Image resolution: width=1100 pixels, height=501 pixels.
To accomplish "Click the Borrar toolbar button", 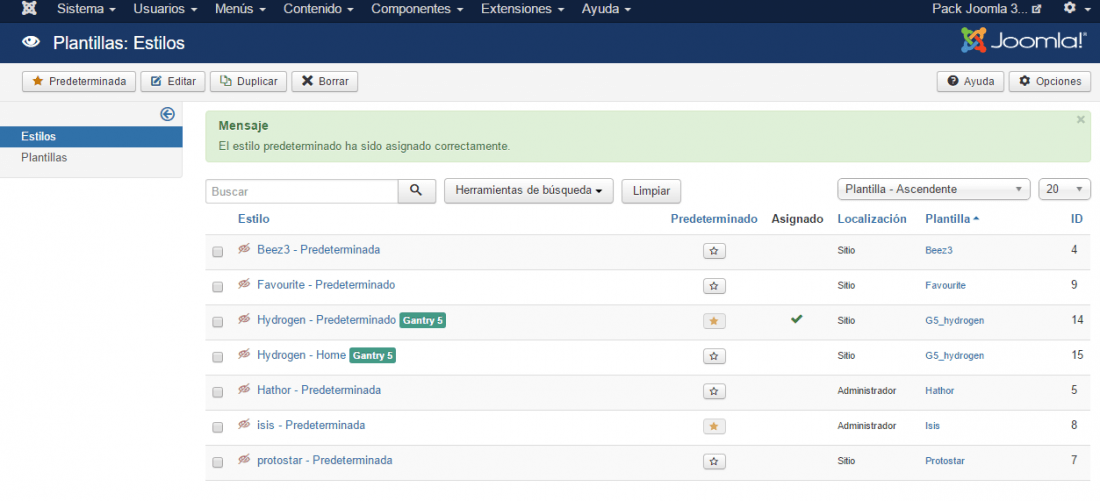I will (325, 81).
